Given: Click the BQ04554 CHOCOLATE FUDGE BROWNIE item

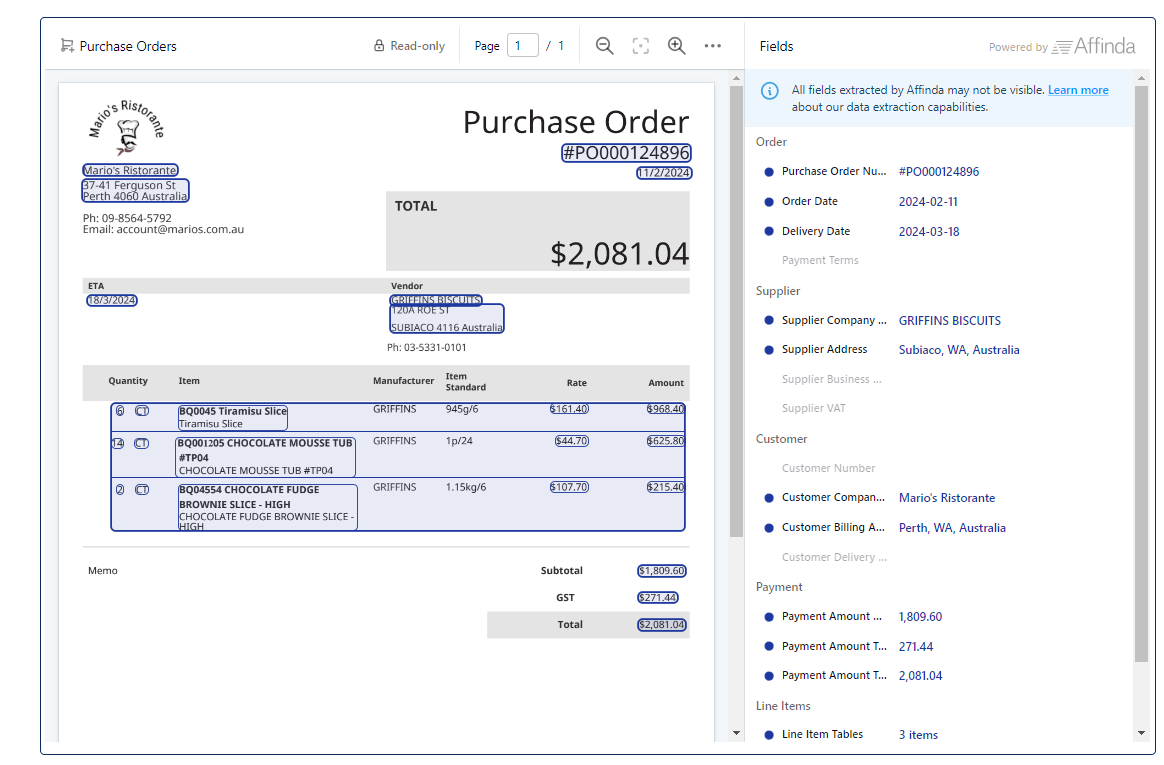Looking at the screenshot, I should tap(267, 508).
